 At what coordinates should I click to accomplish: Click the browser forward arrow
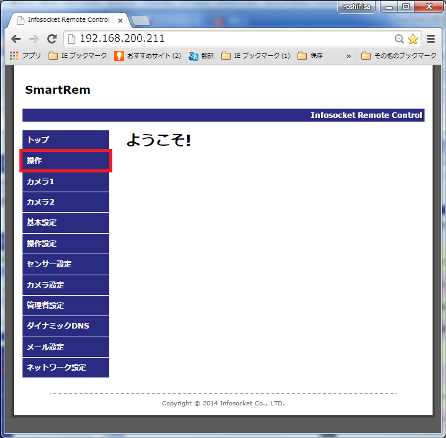[x=34, y=39]
